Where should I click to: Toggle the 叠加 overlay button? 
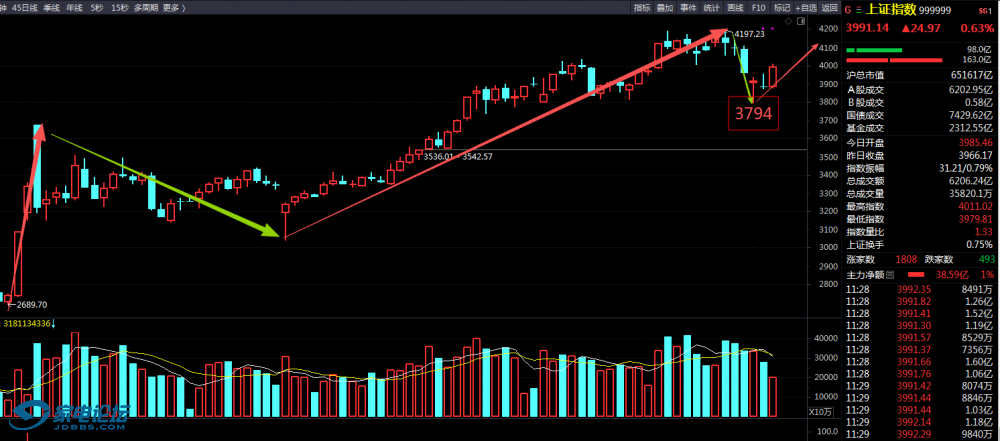(x=664, y=7)
